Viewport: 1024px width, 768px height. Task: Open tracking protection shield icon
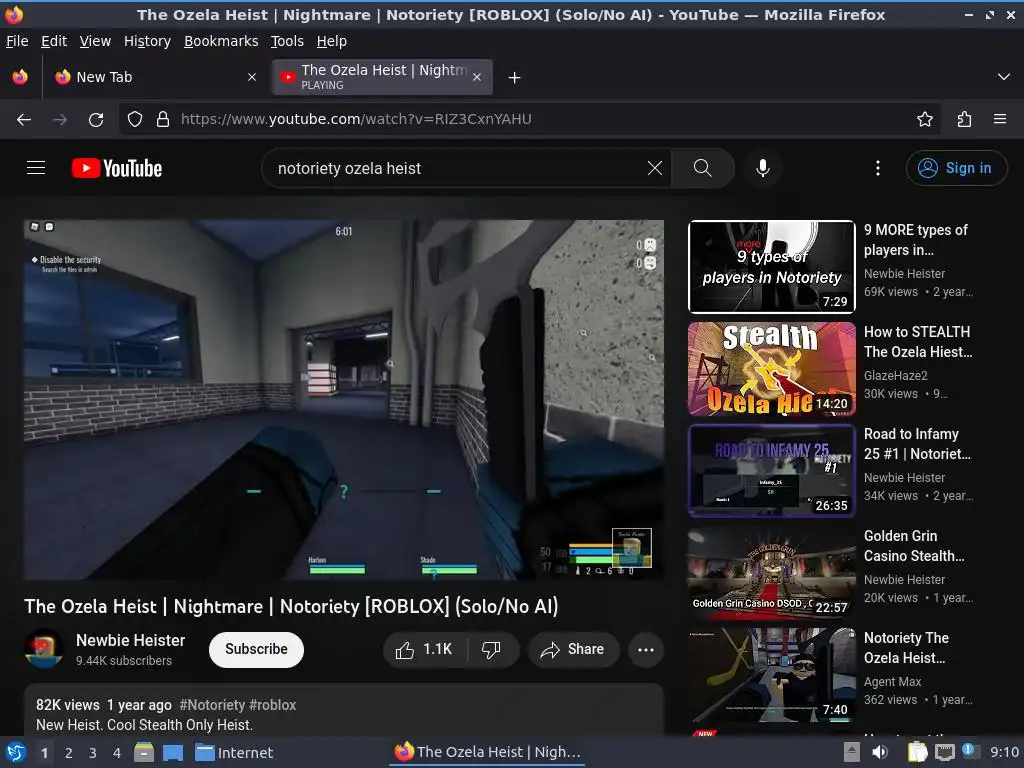[x=135, y=120]
